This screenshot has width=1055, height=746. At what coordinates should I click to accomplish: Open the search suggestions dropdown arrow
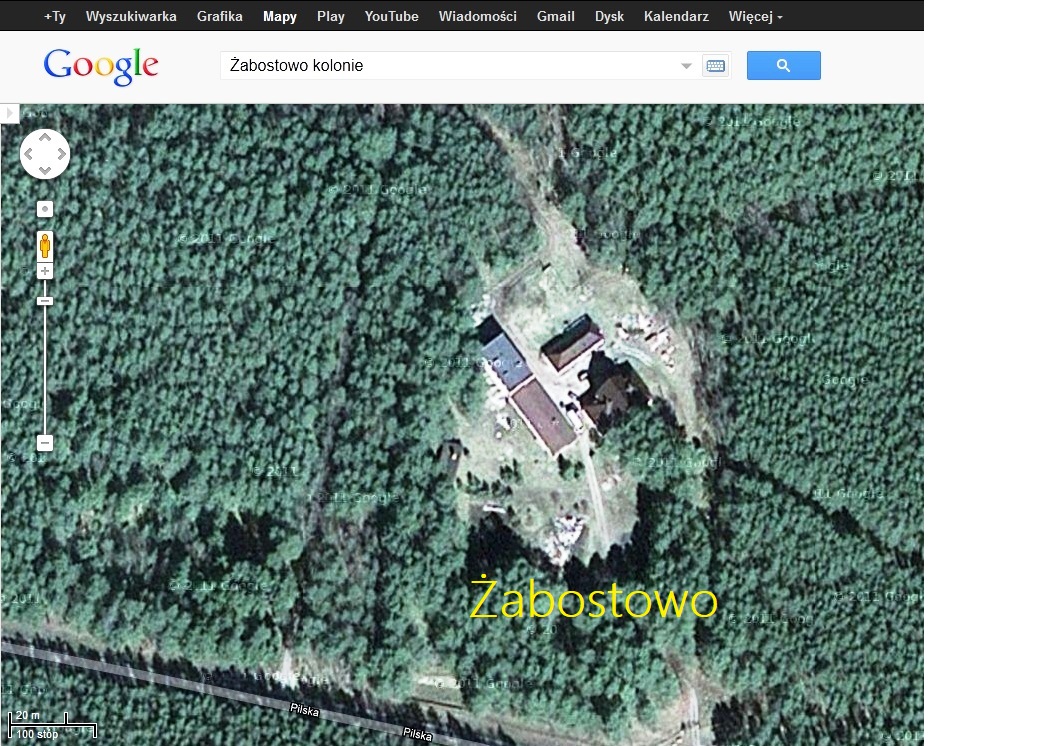686,66
